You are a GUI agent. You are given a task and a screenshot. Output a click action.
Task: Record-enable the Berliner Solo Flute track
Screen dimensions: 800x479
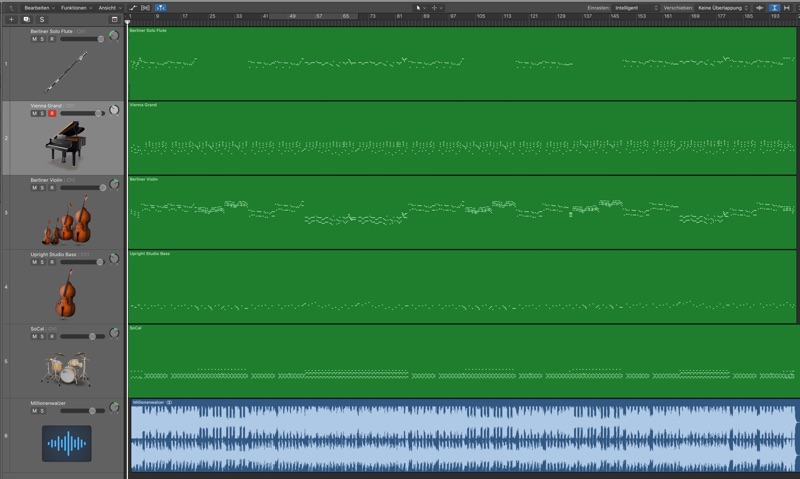(52, 39)
